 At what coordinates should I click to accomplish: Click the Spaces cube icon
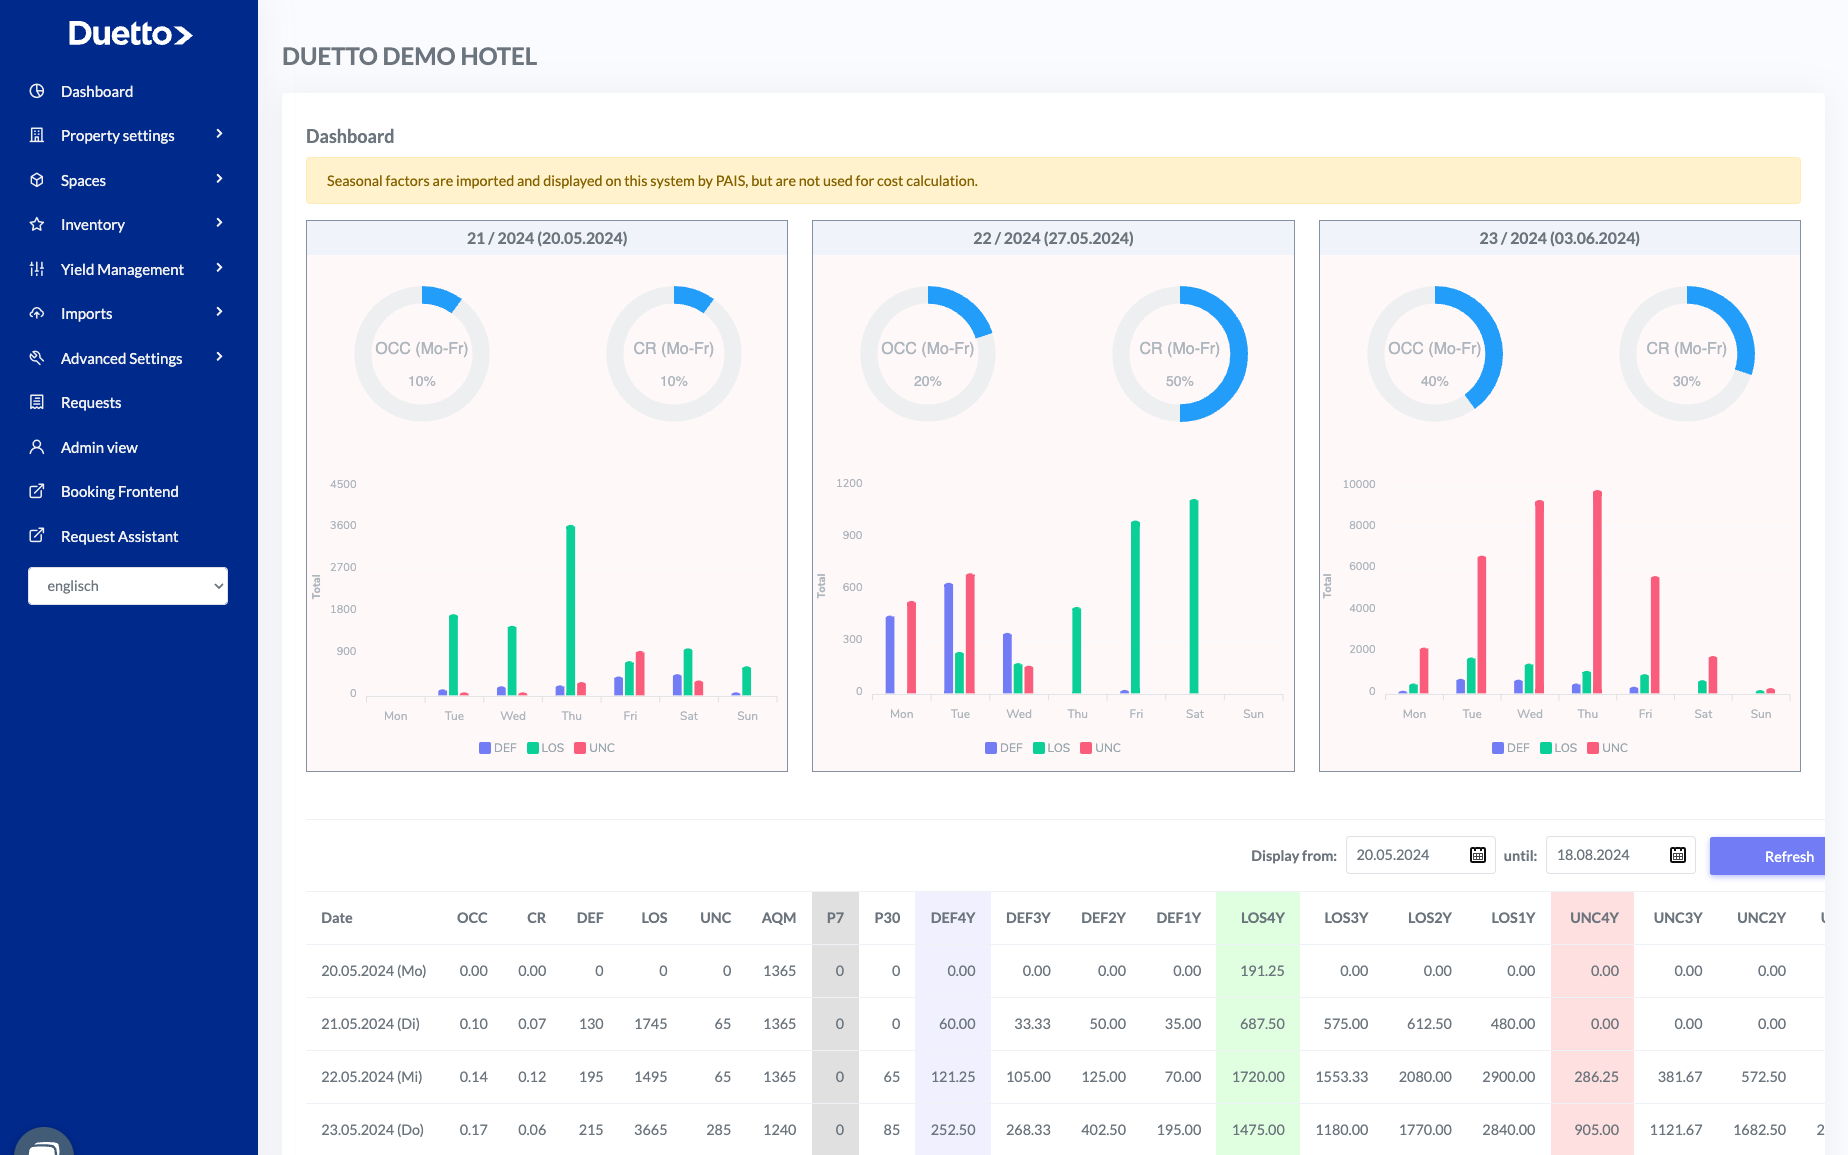(37, 180)
